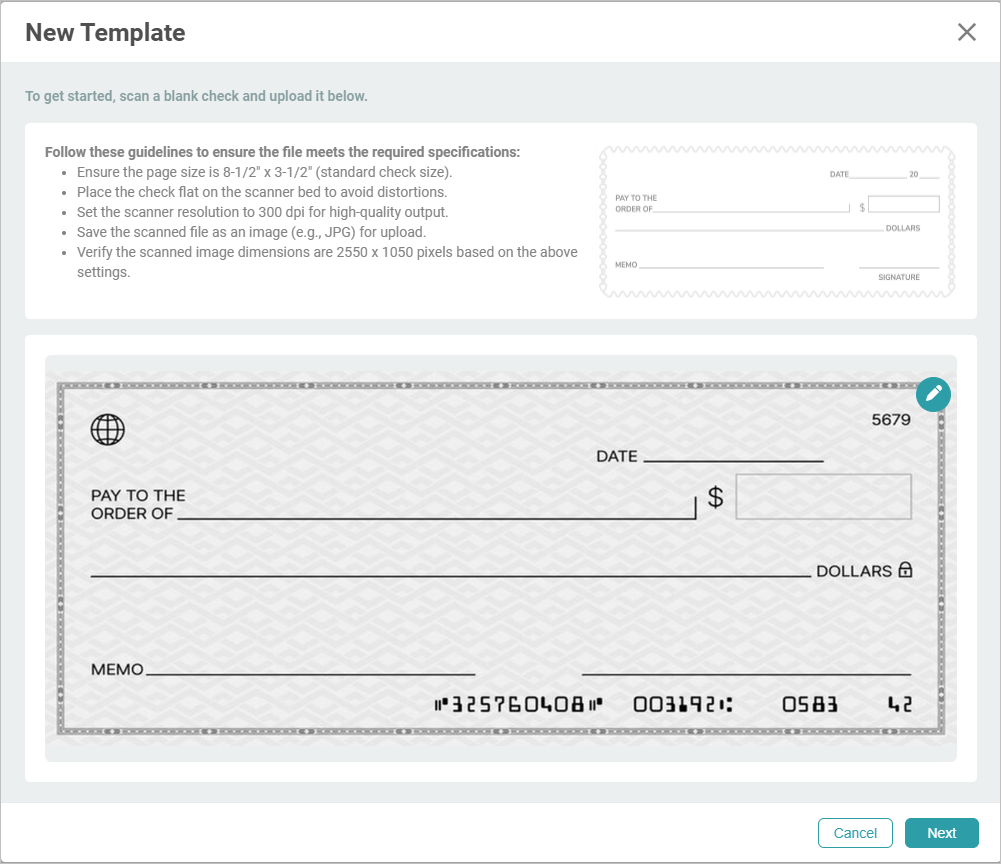Screen dimensions: 1001x864
Task: Click the 300 dpi scanner resolution guideline
Action: click(262, 212)
